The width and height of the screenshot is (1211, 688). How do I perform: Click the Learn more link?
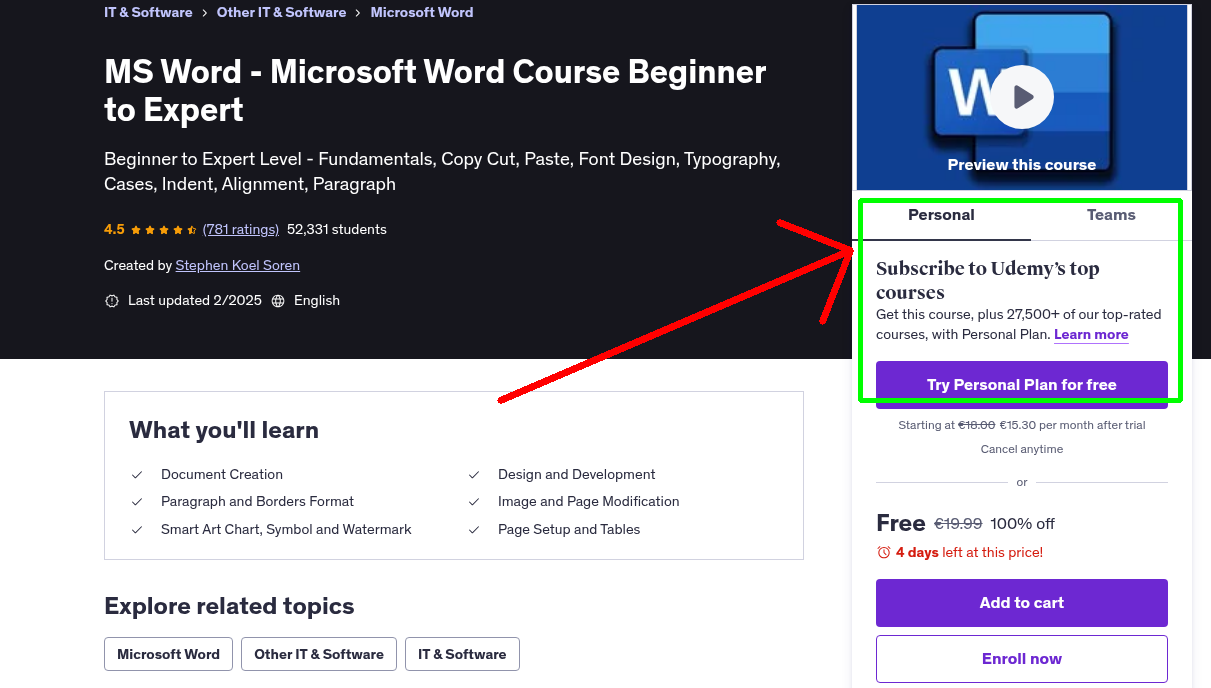pyautogui.click(x=1091, y=334)
